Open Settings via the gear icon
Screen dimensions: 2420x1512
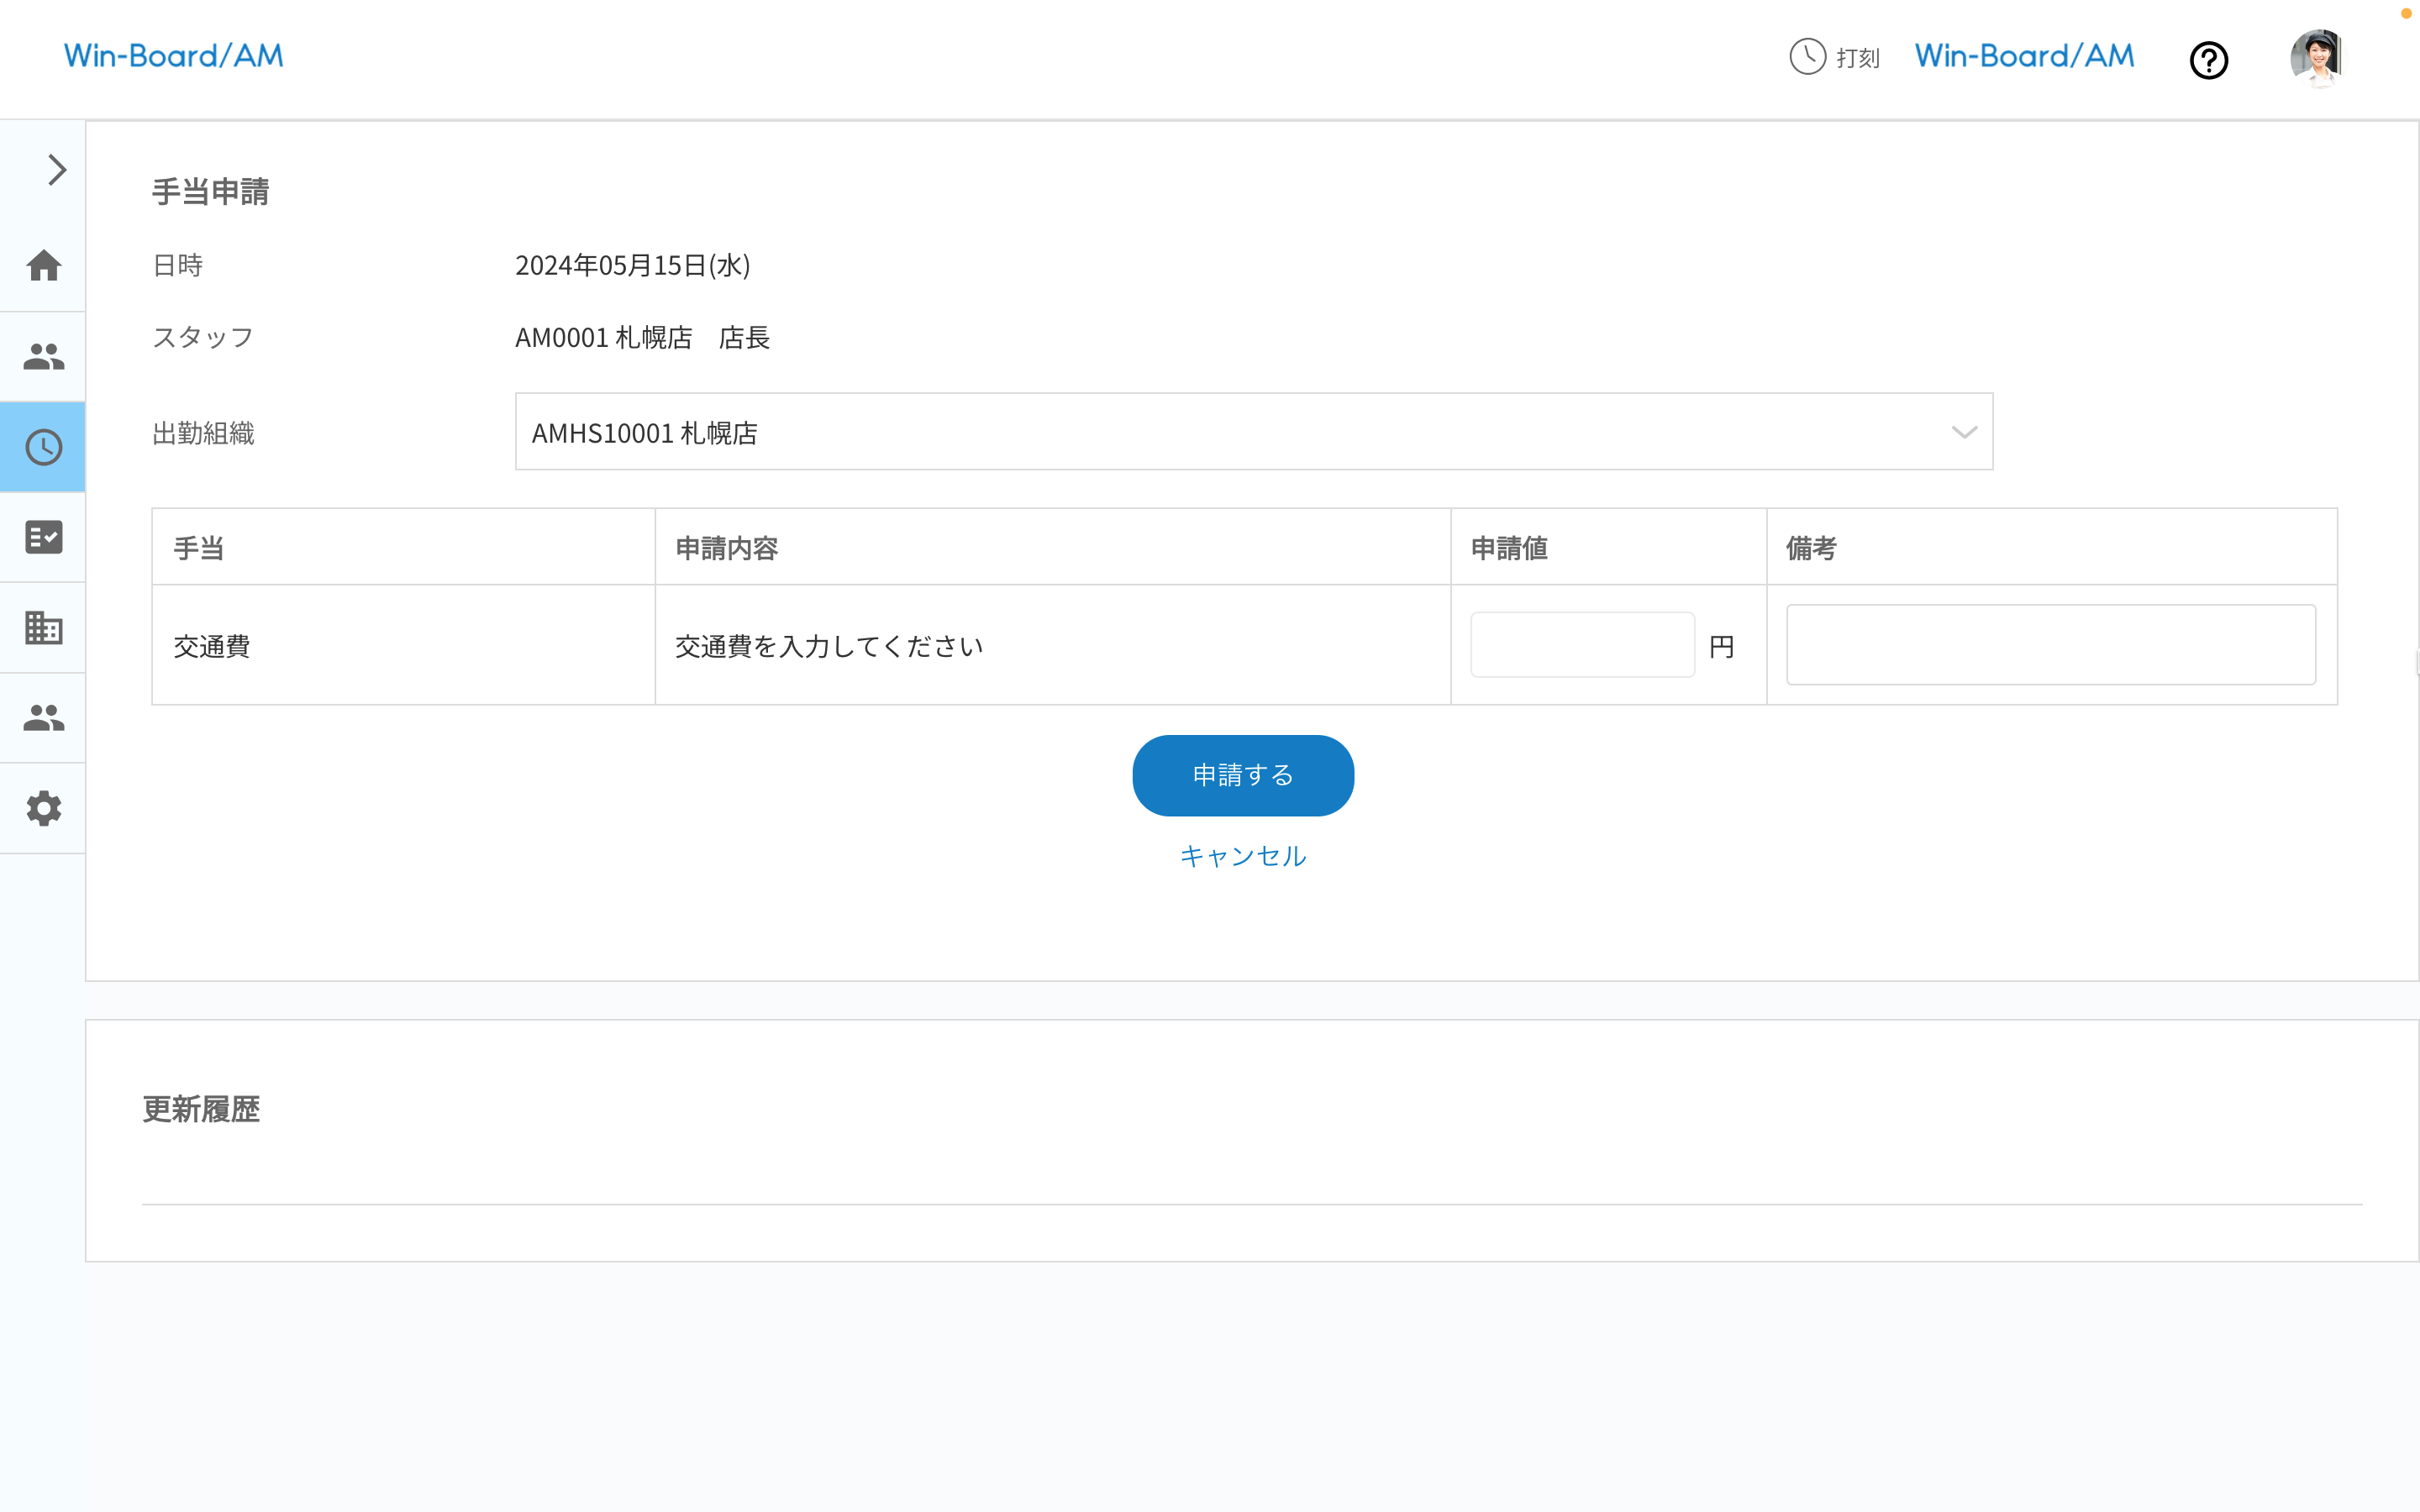[x=43, y=809]
